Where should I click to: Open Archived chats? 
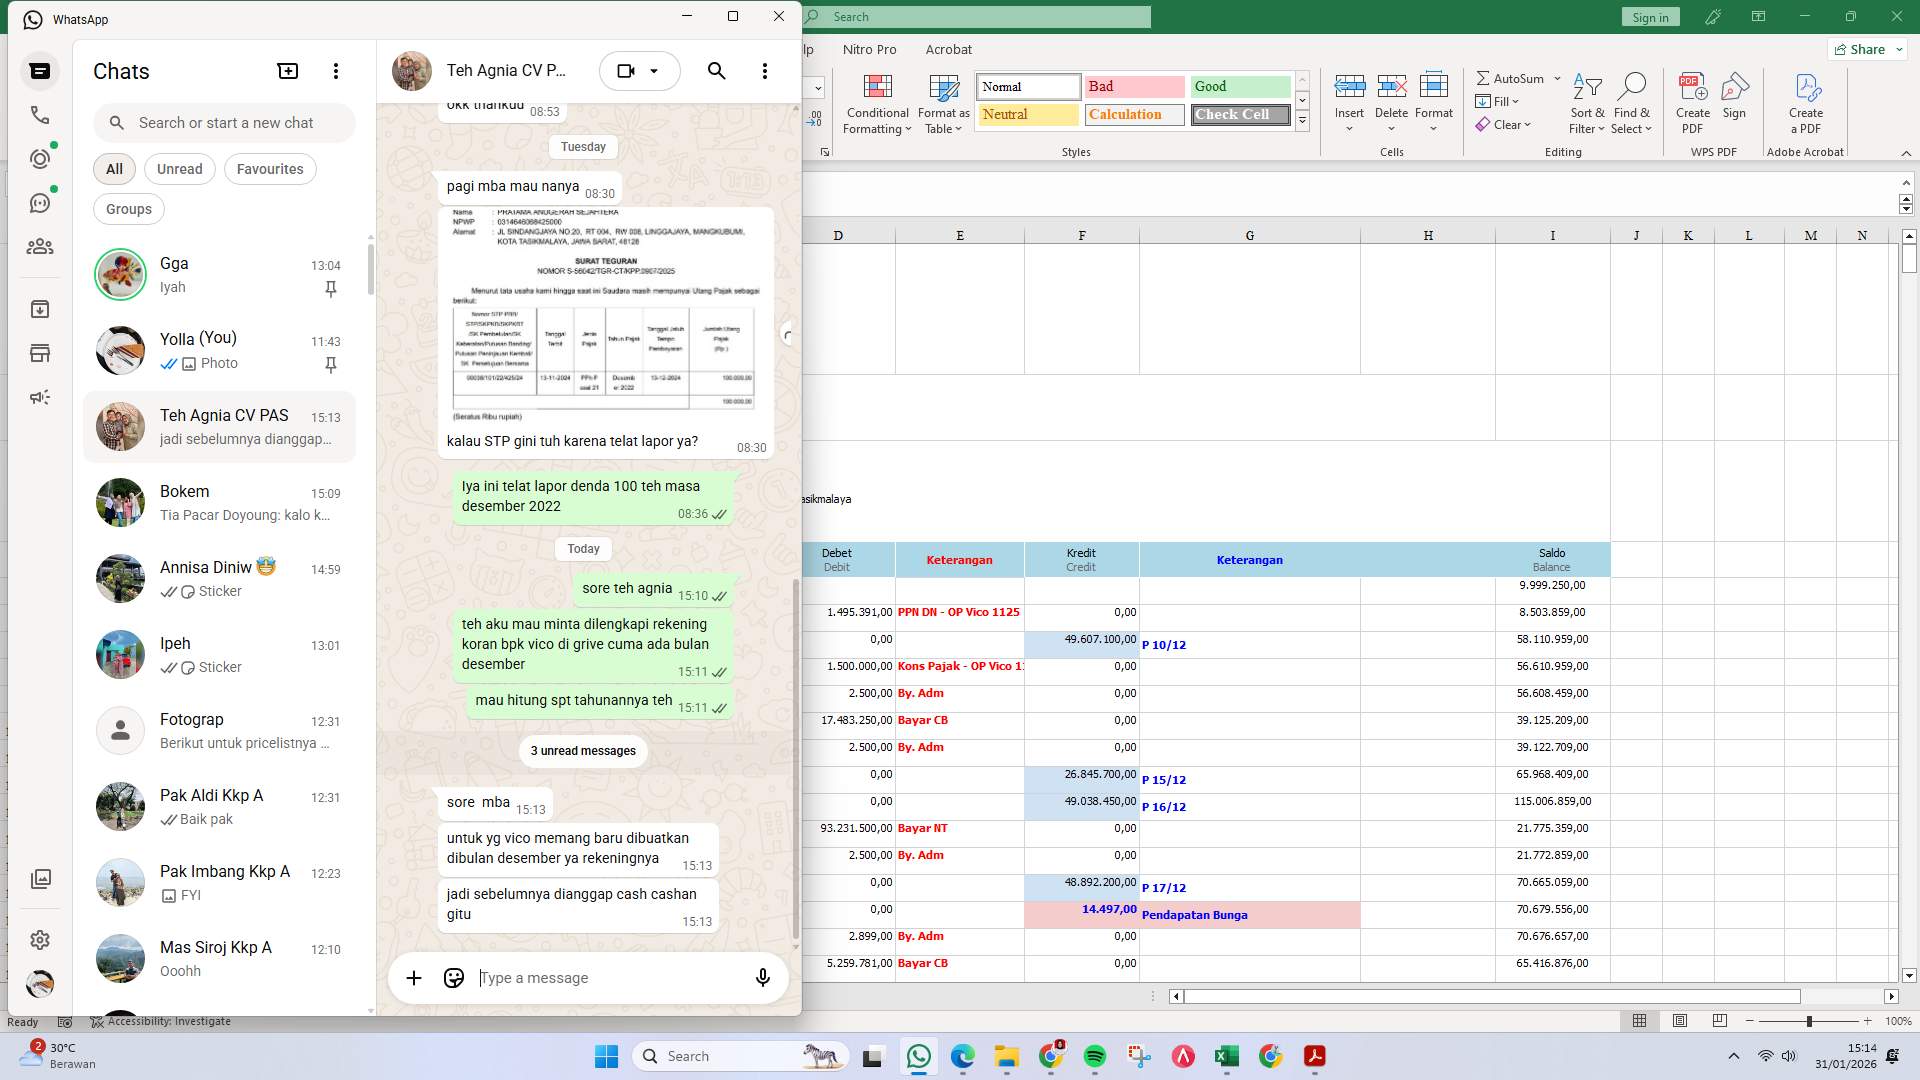(x=40, y=308)
